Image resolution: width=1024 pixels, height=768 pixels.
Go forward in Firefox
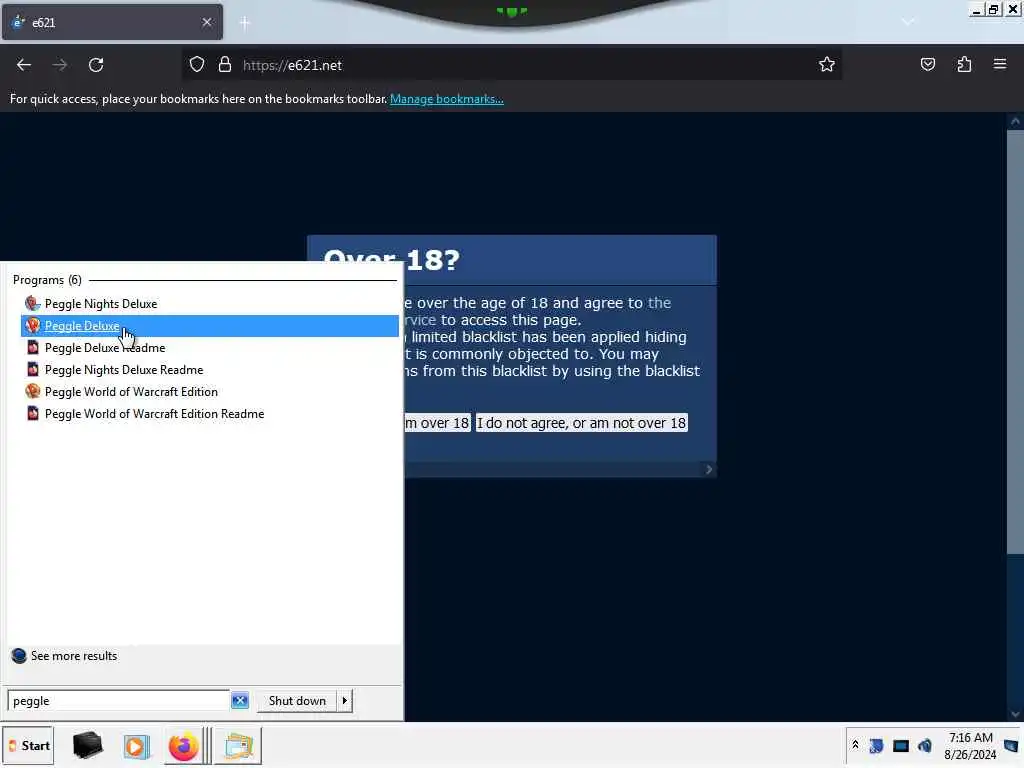(60, 65)
